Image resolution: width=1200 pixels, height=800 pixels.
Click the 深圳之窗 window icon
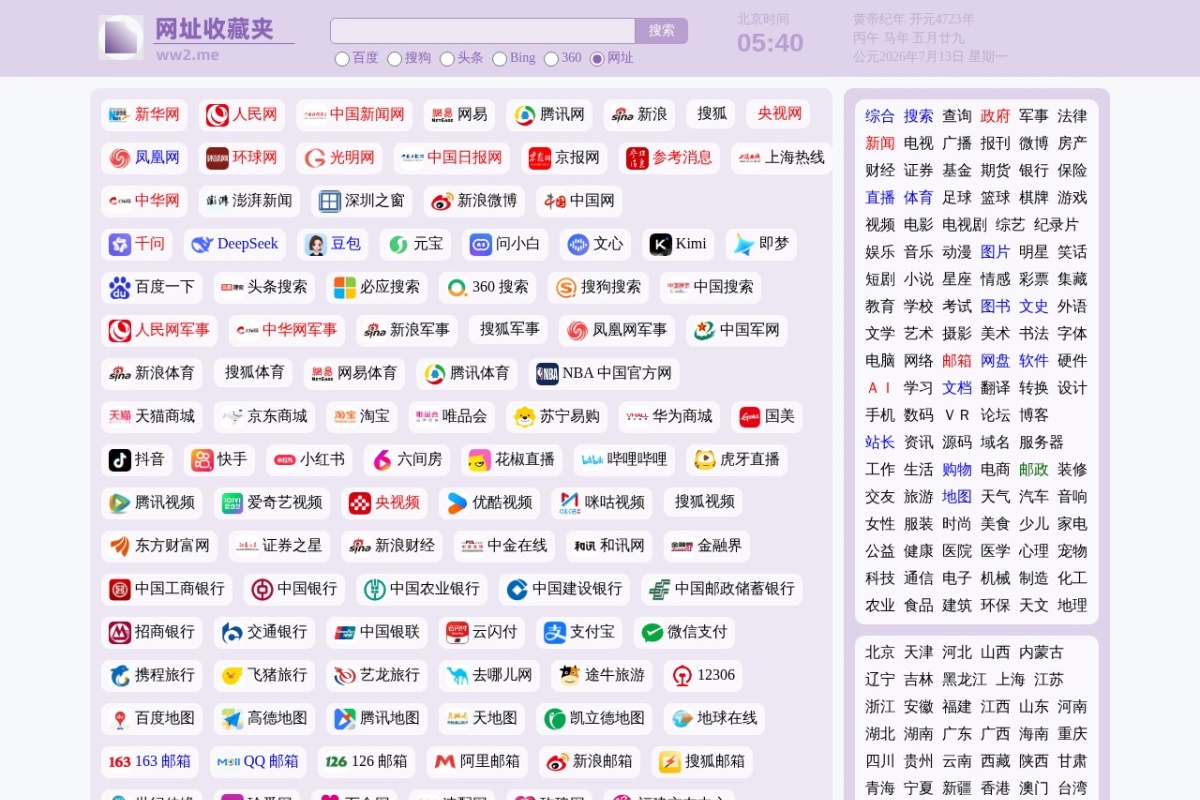tap(329, 201)
